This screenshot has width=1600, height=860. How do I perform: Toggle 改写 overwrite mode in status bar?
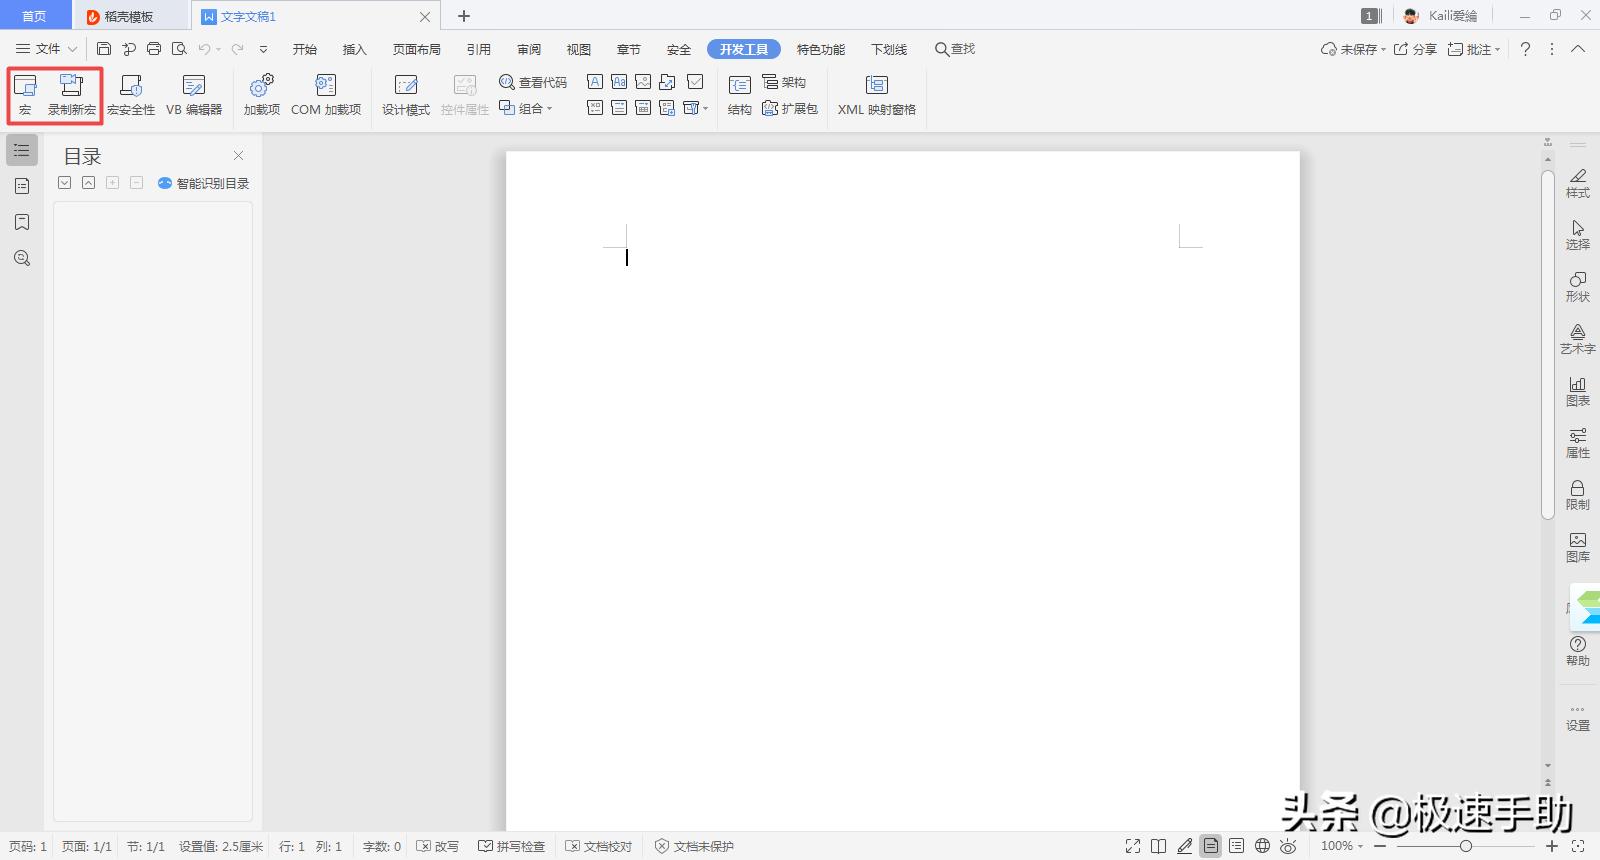(437, 846)
